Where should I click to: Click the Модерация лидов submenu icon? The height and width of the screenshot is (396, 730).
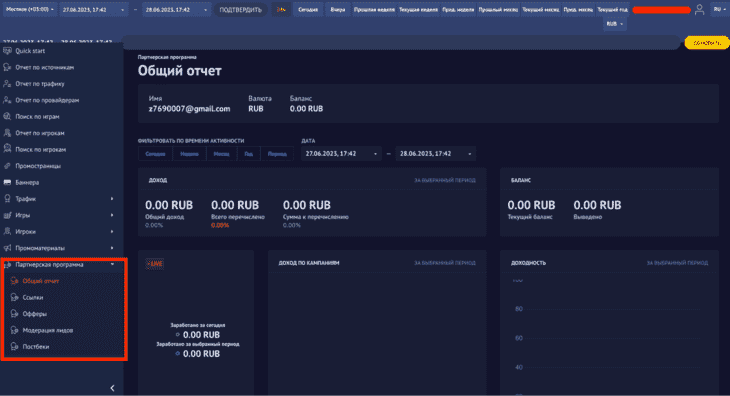14,330
